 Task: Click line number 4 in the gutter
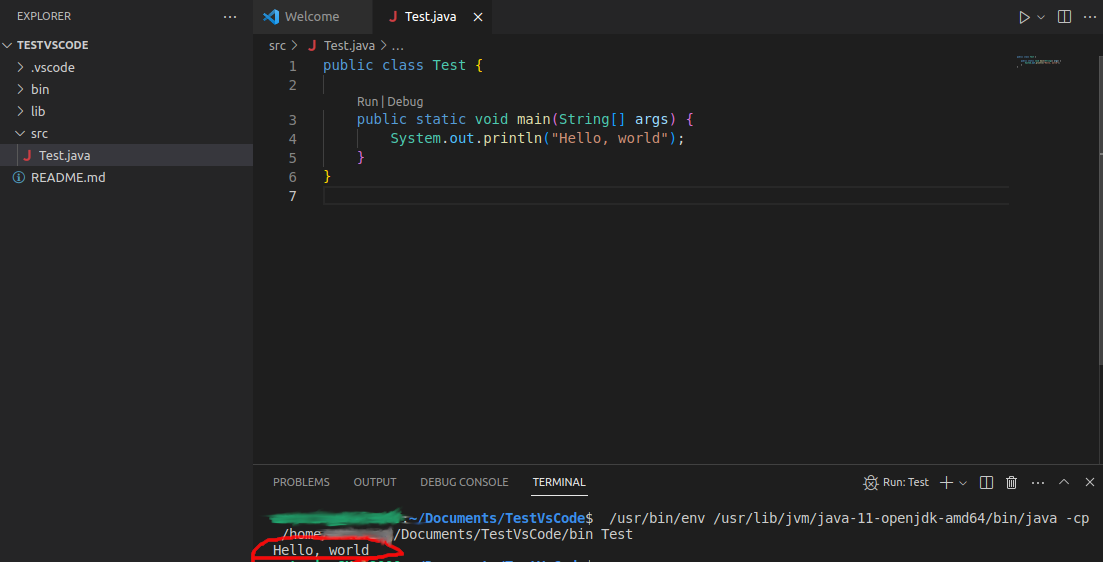pos(293,139)
